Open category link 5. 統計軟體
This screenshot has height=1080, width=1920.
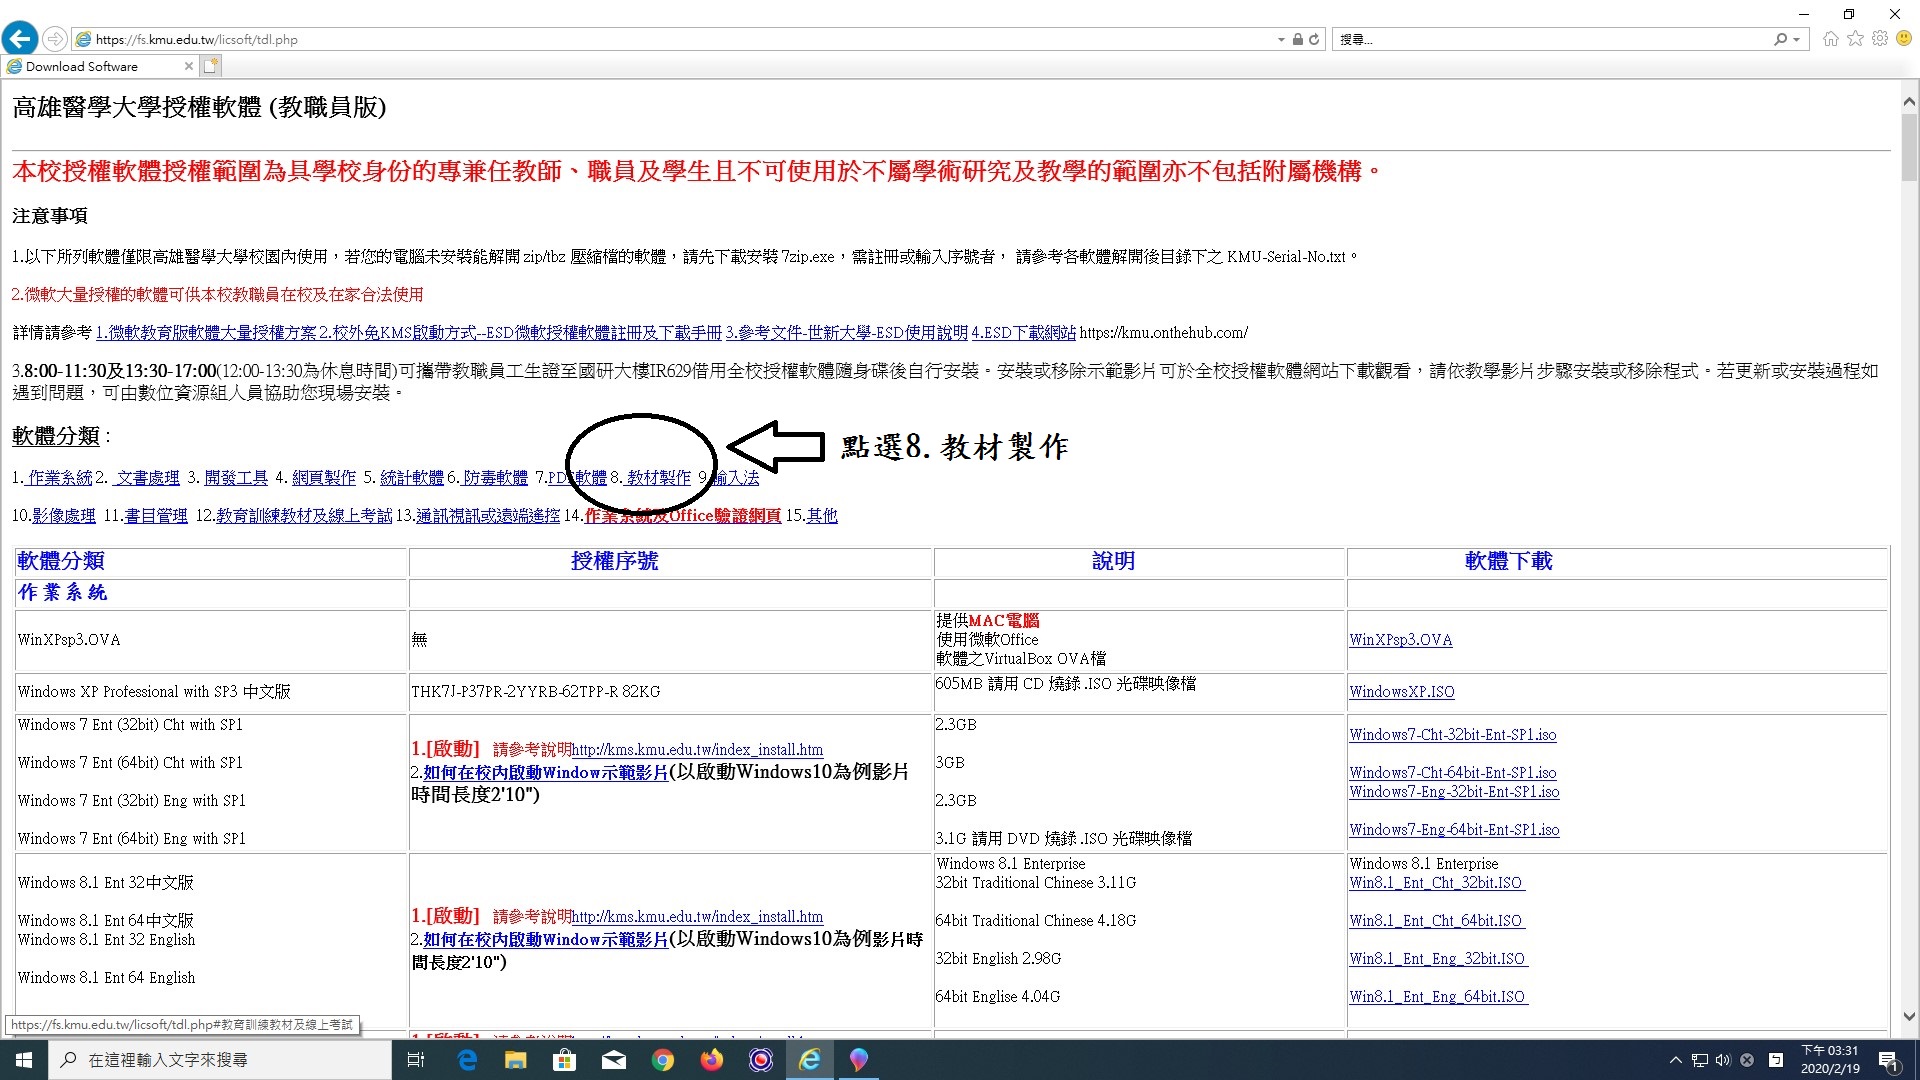click(x=412, y=478)
